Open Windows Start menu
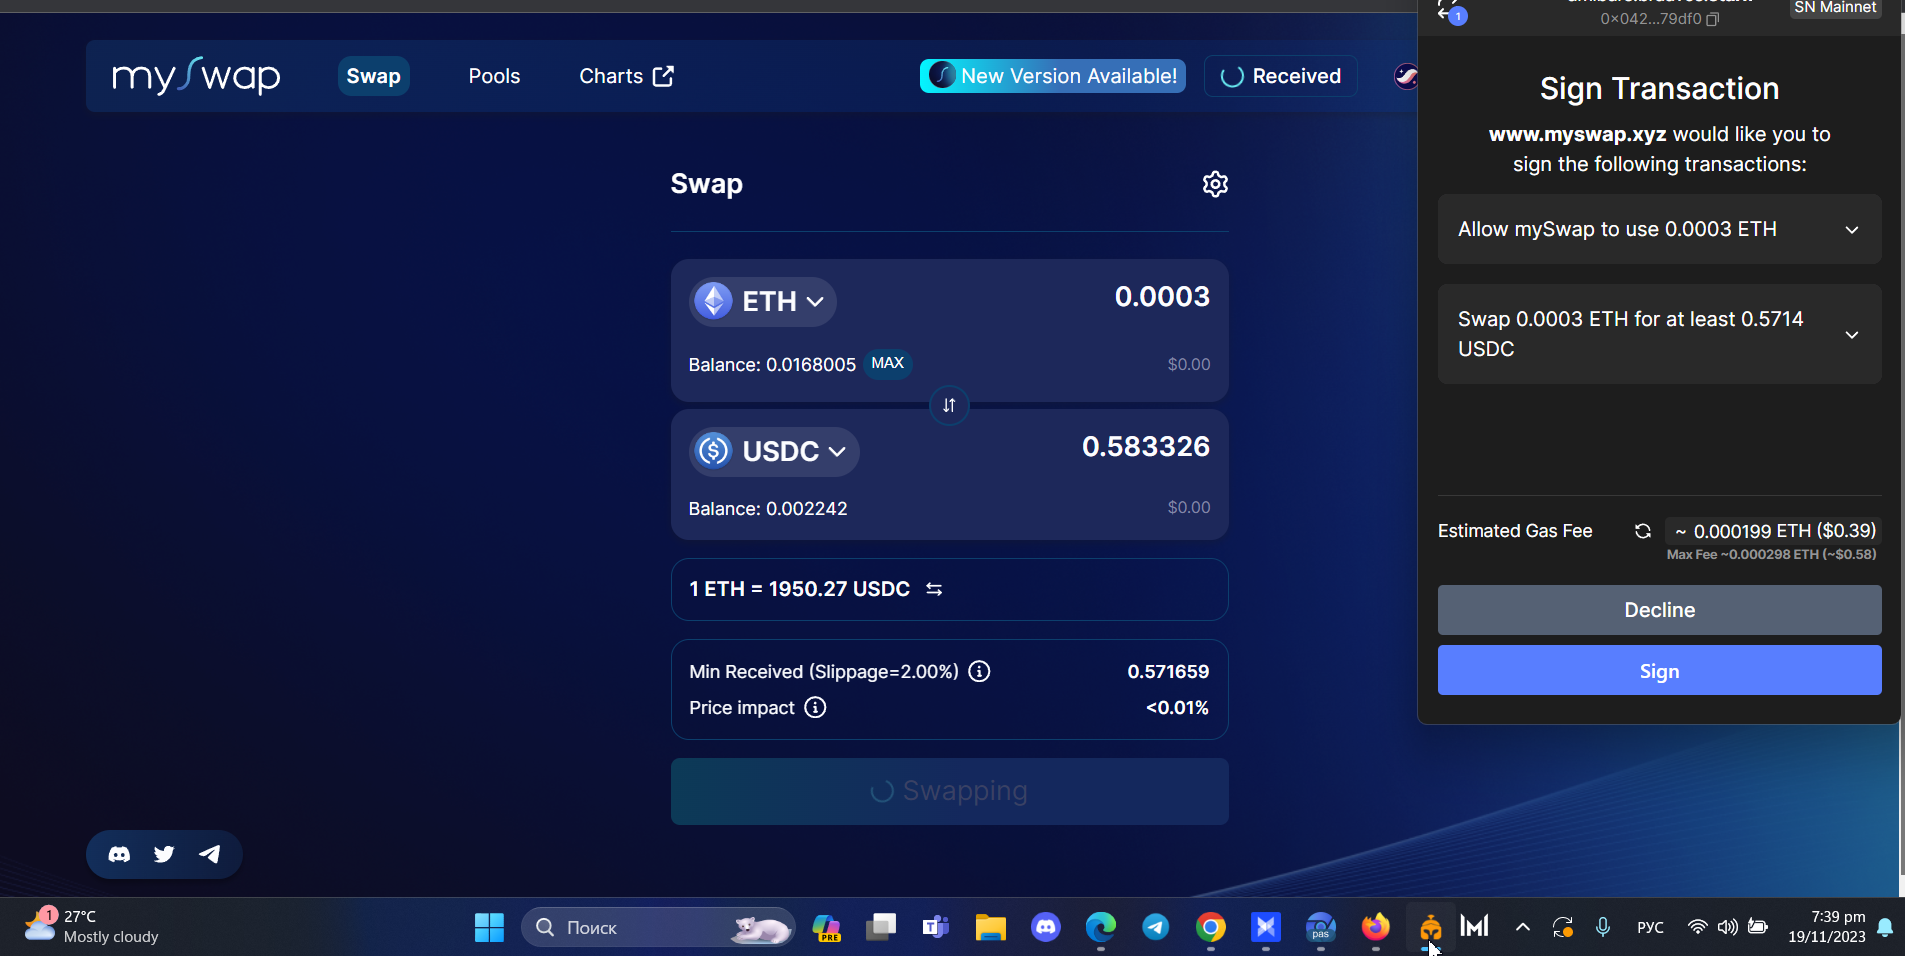The width and height of the screenshot is (1905, 956). (x=489, y=928)
